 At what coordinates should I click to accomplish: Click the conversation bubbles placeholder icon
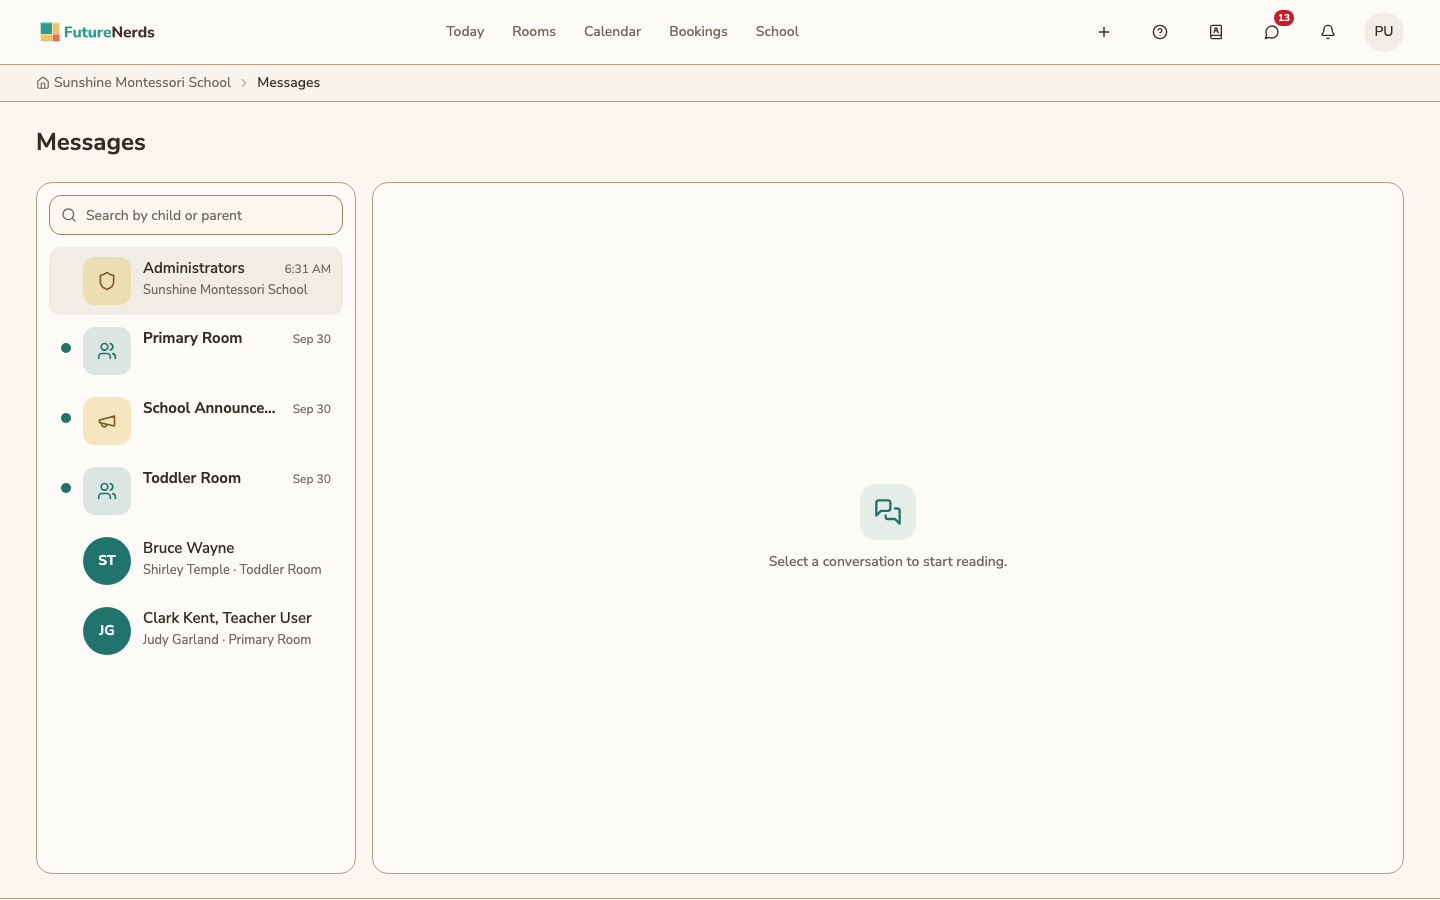[x=888, y=512]
